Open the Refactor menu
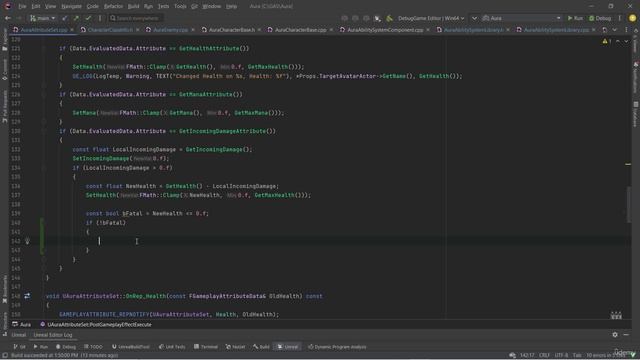Screen dimensions: 640x360 (113, 6)
